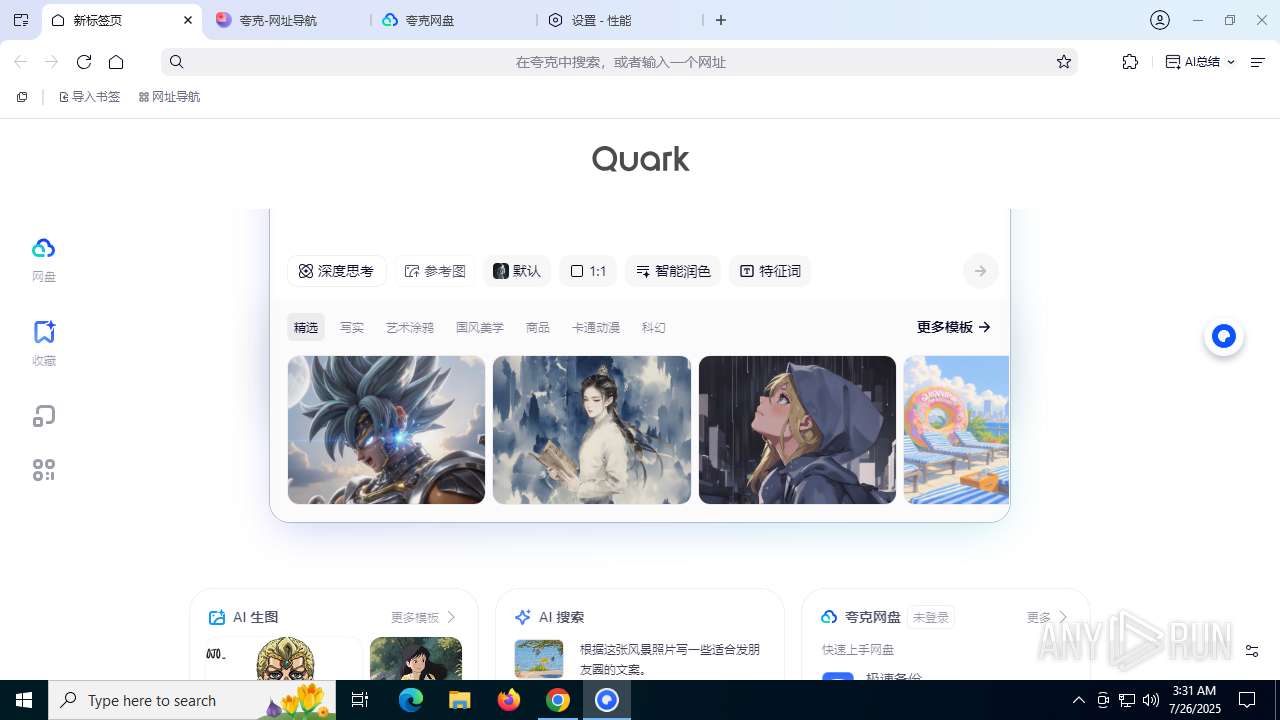Show hidden system tray icons chevron

tap(1079, 700)
